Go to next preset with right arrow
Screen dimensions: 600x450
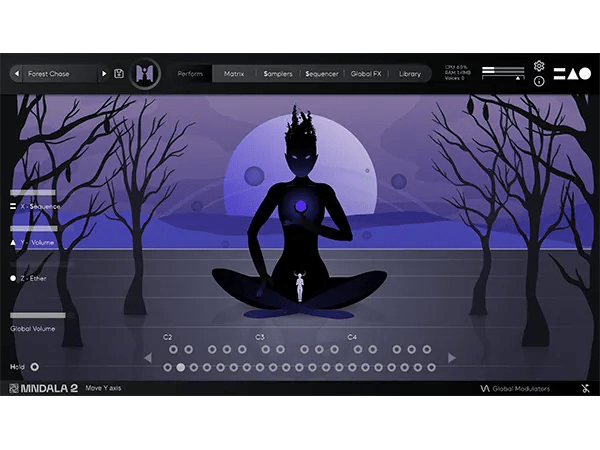pos(103,73)
